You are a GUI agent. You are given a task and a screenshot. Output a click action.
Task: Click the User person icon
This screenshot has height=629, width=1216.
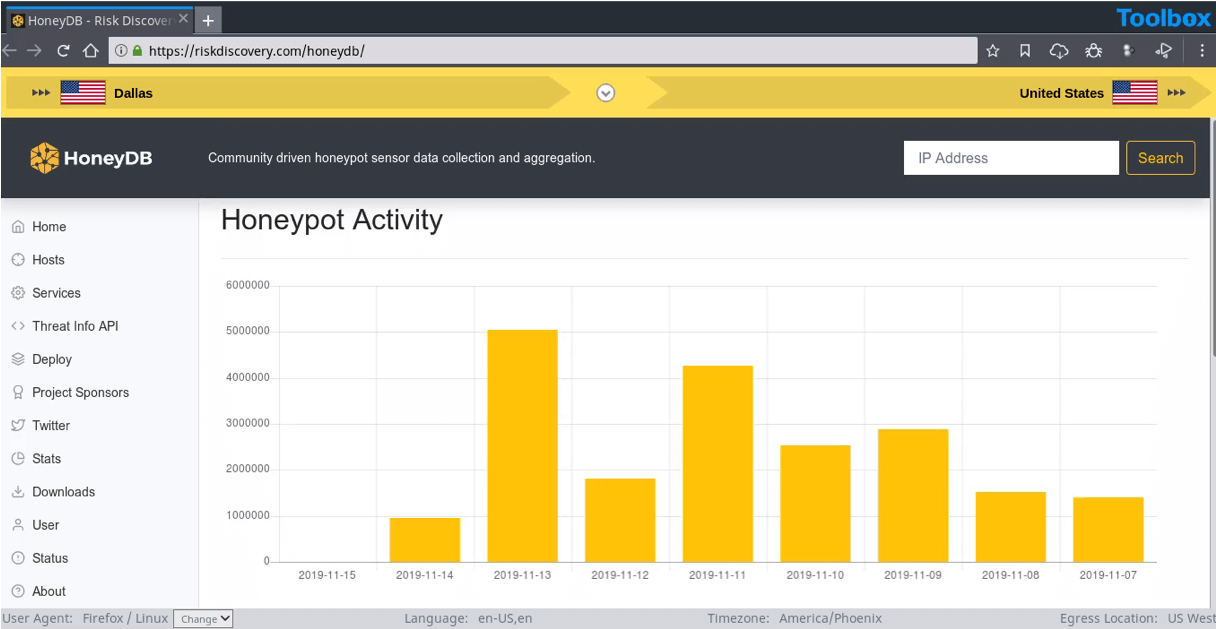pos(18,525)
